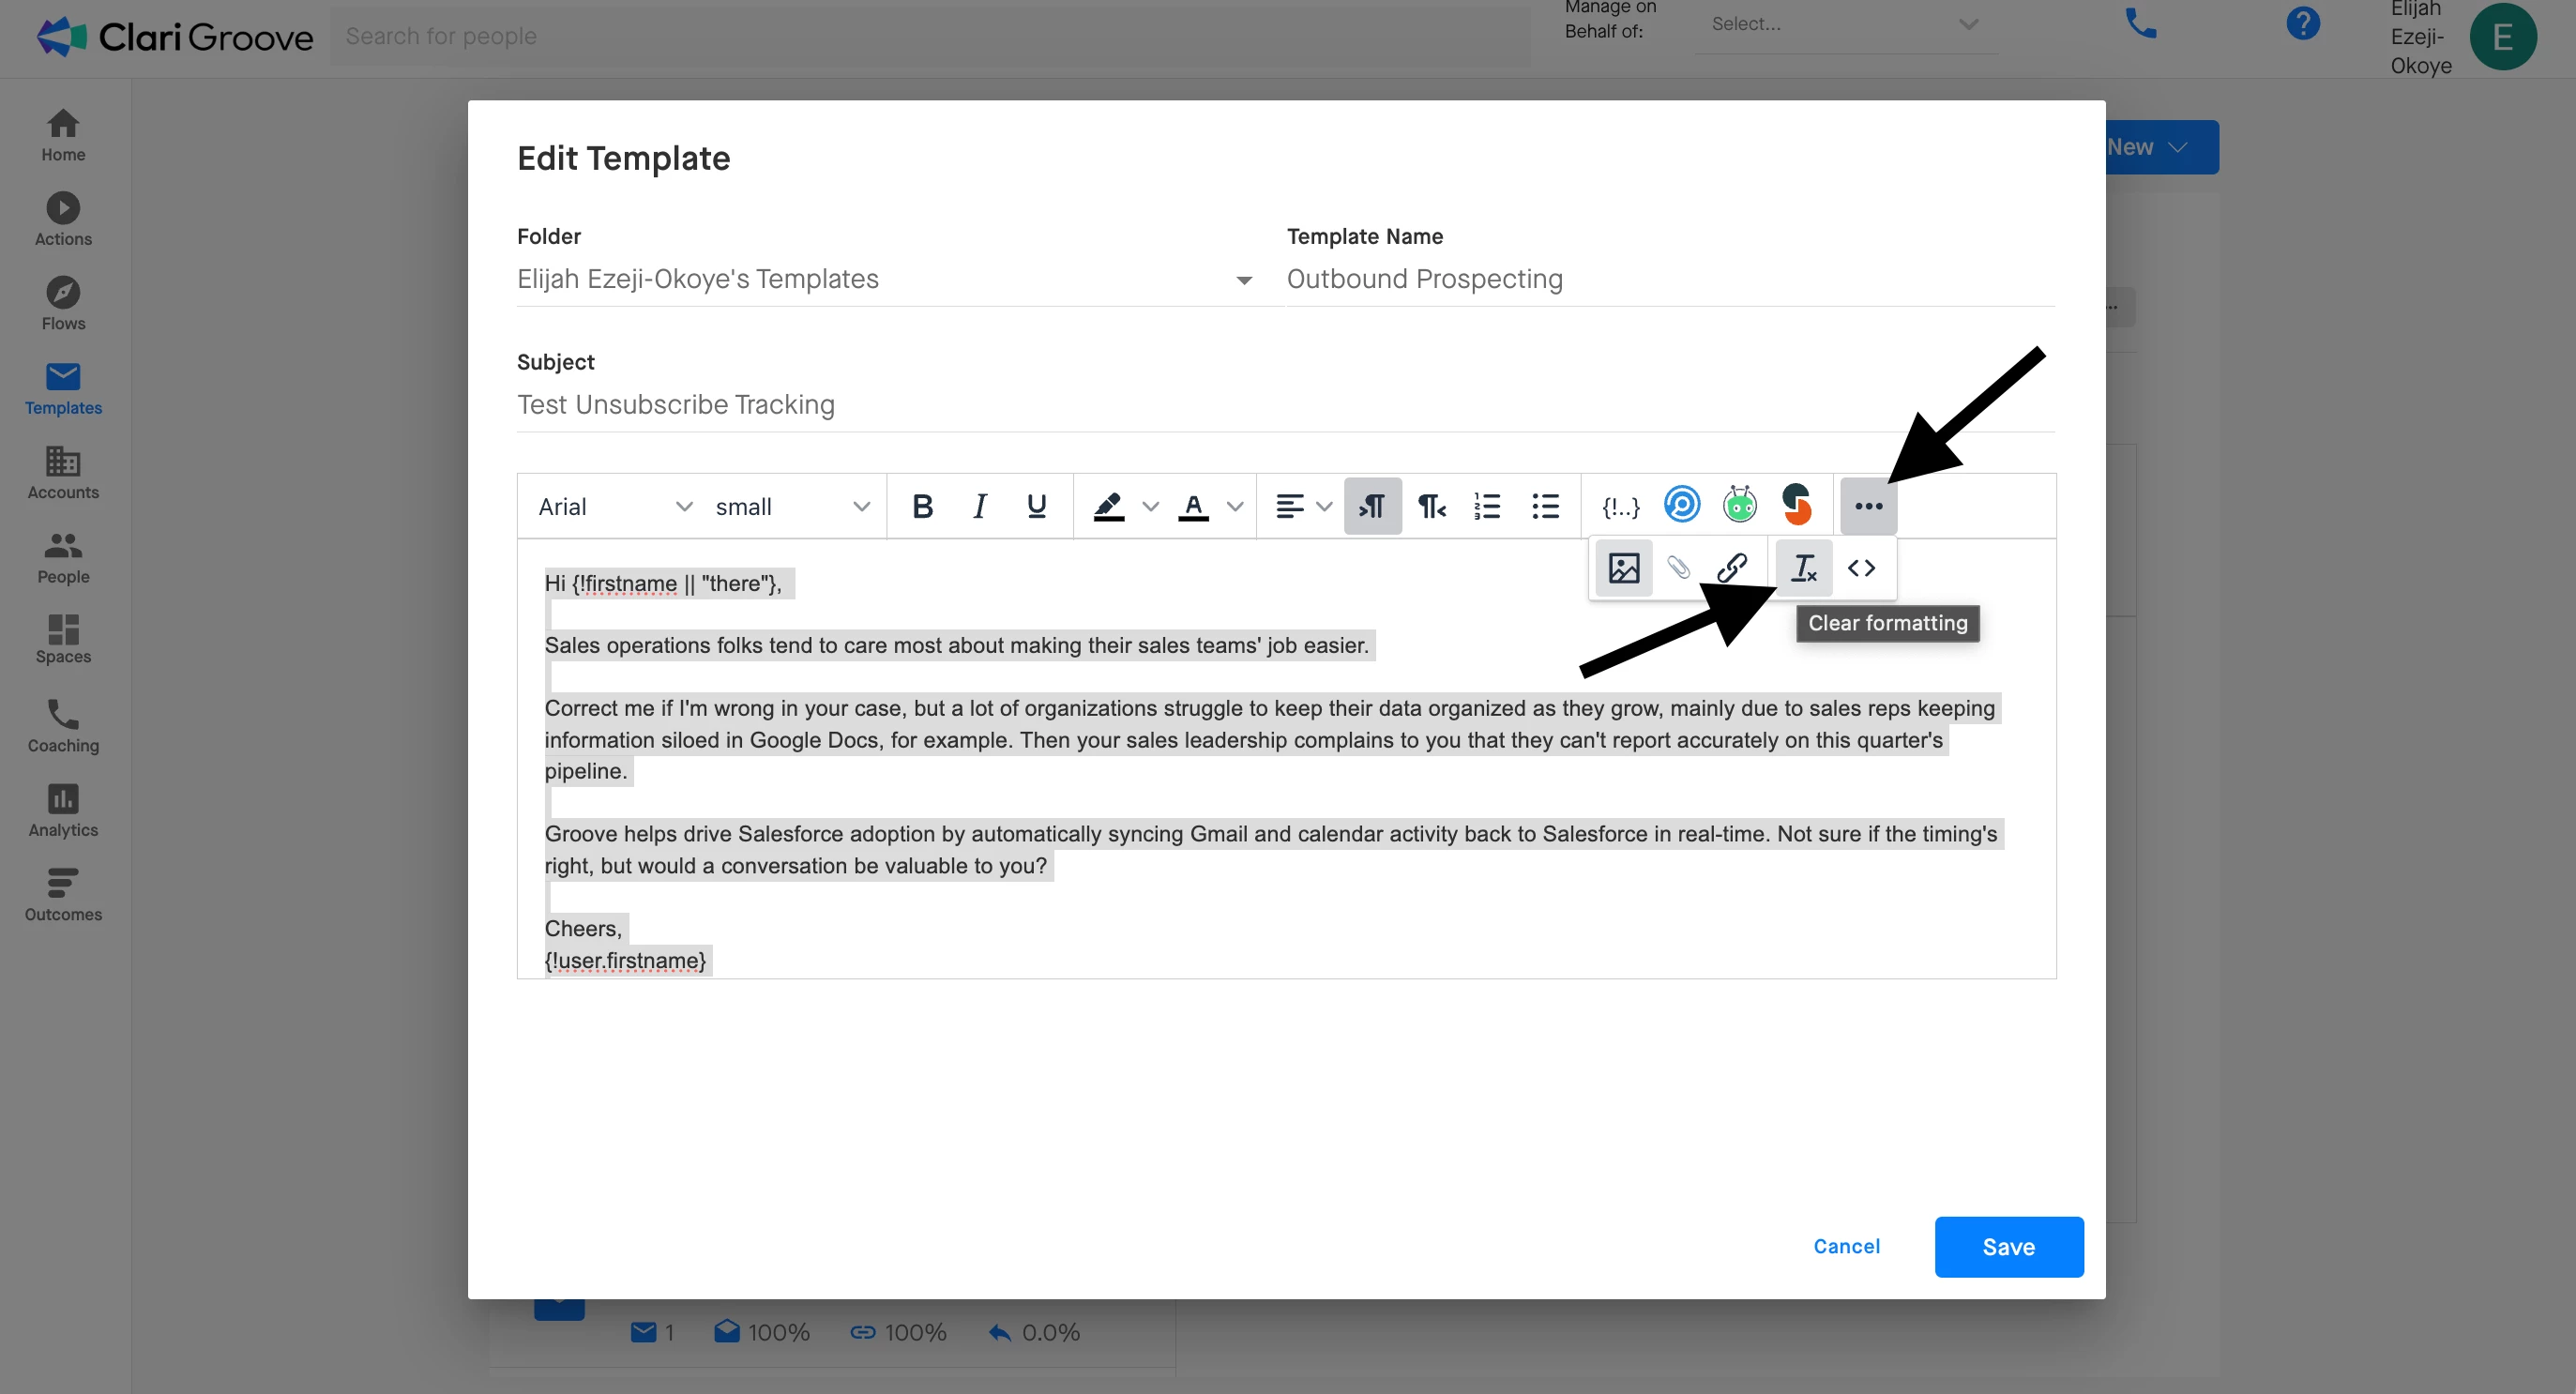This screenshot has width=2576, height=1394.
Task: Toggle bold formatting
Action: [x=922, y=507]
